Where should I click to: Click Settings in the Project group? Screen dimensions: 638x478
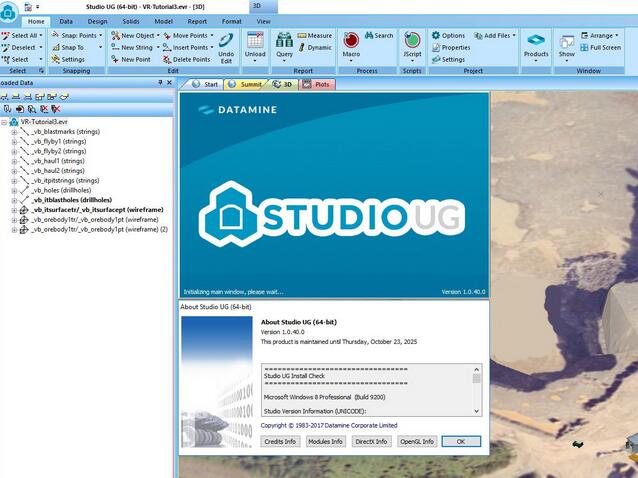448,59
